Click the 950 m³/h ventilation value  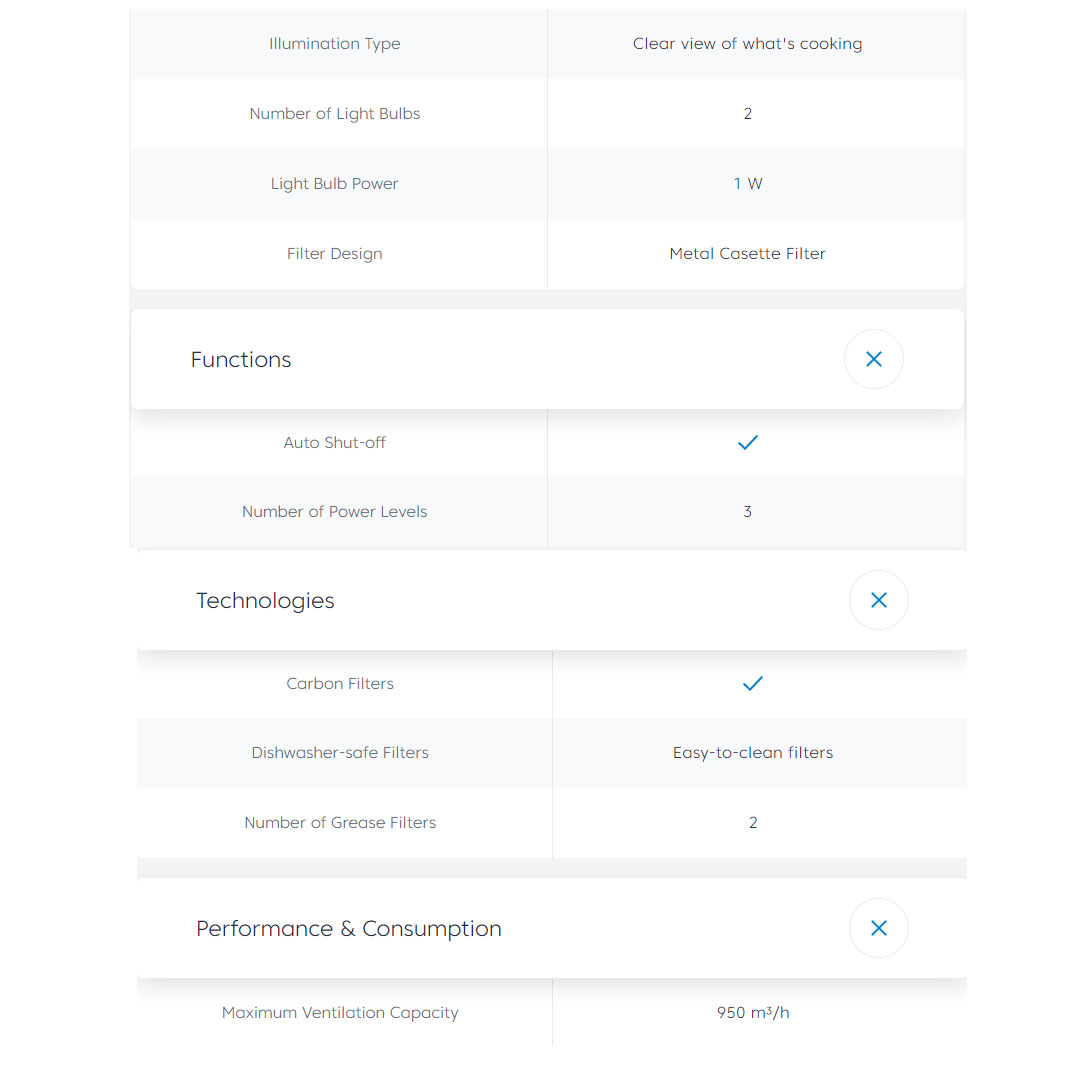752,1013
